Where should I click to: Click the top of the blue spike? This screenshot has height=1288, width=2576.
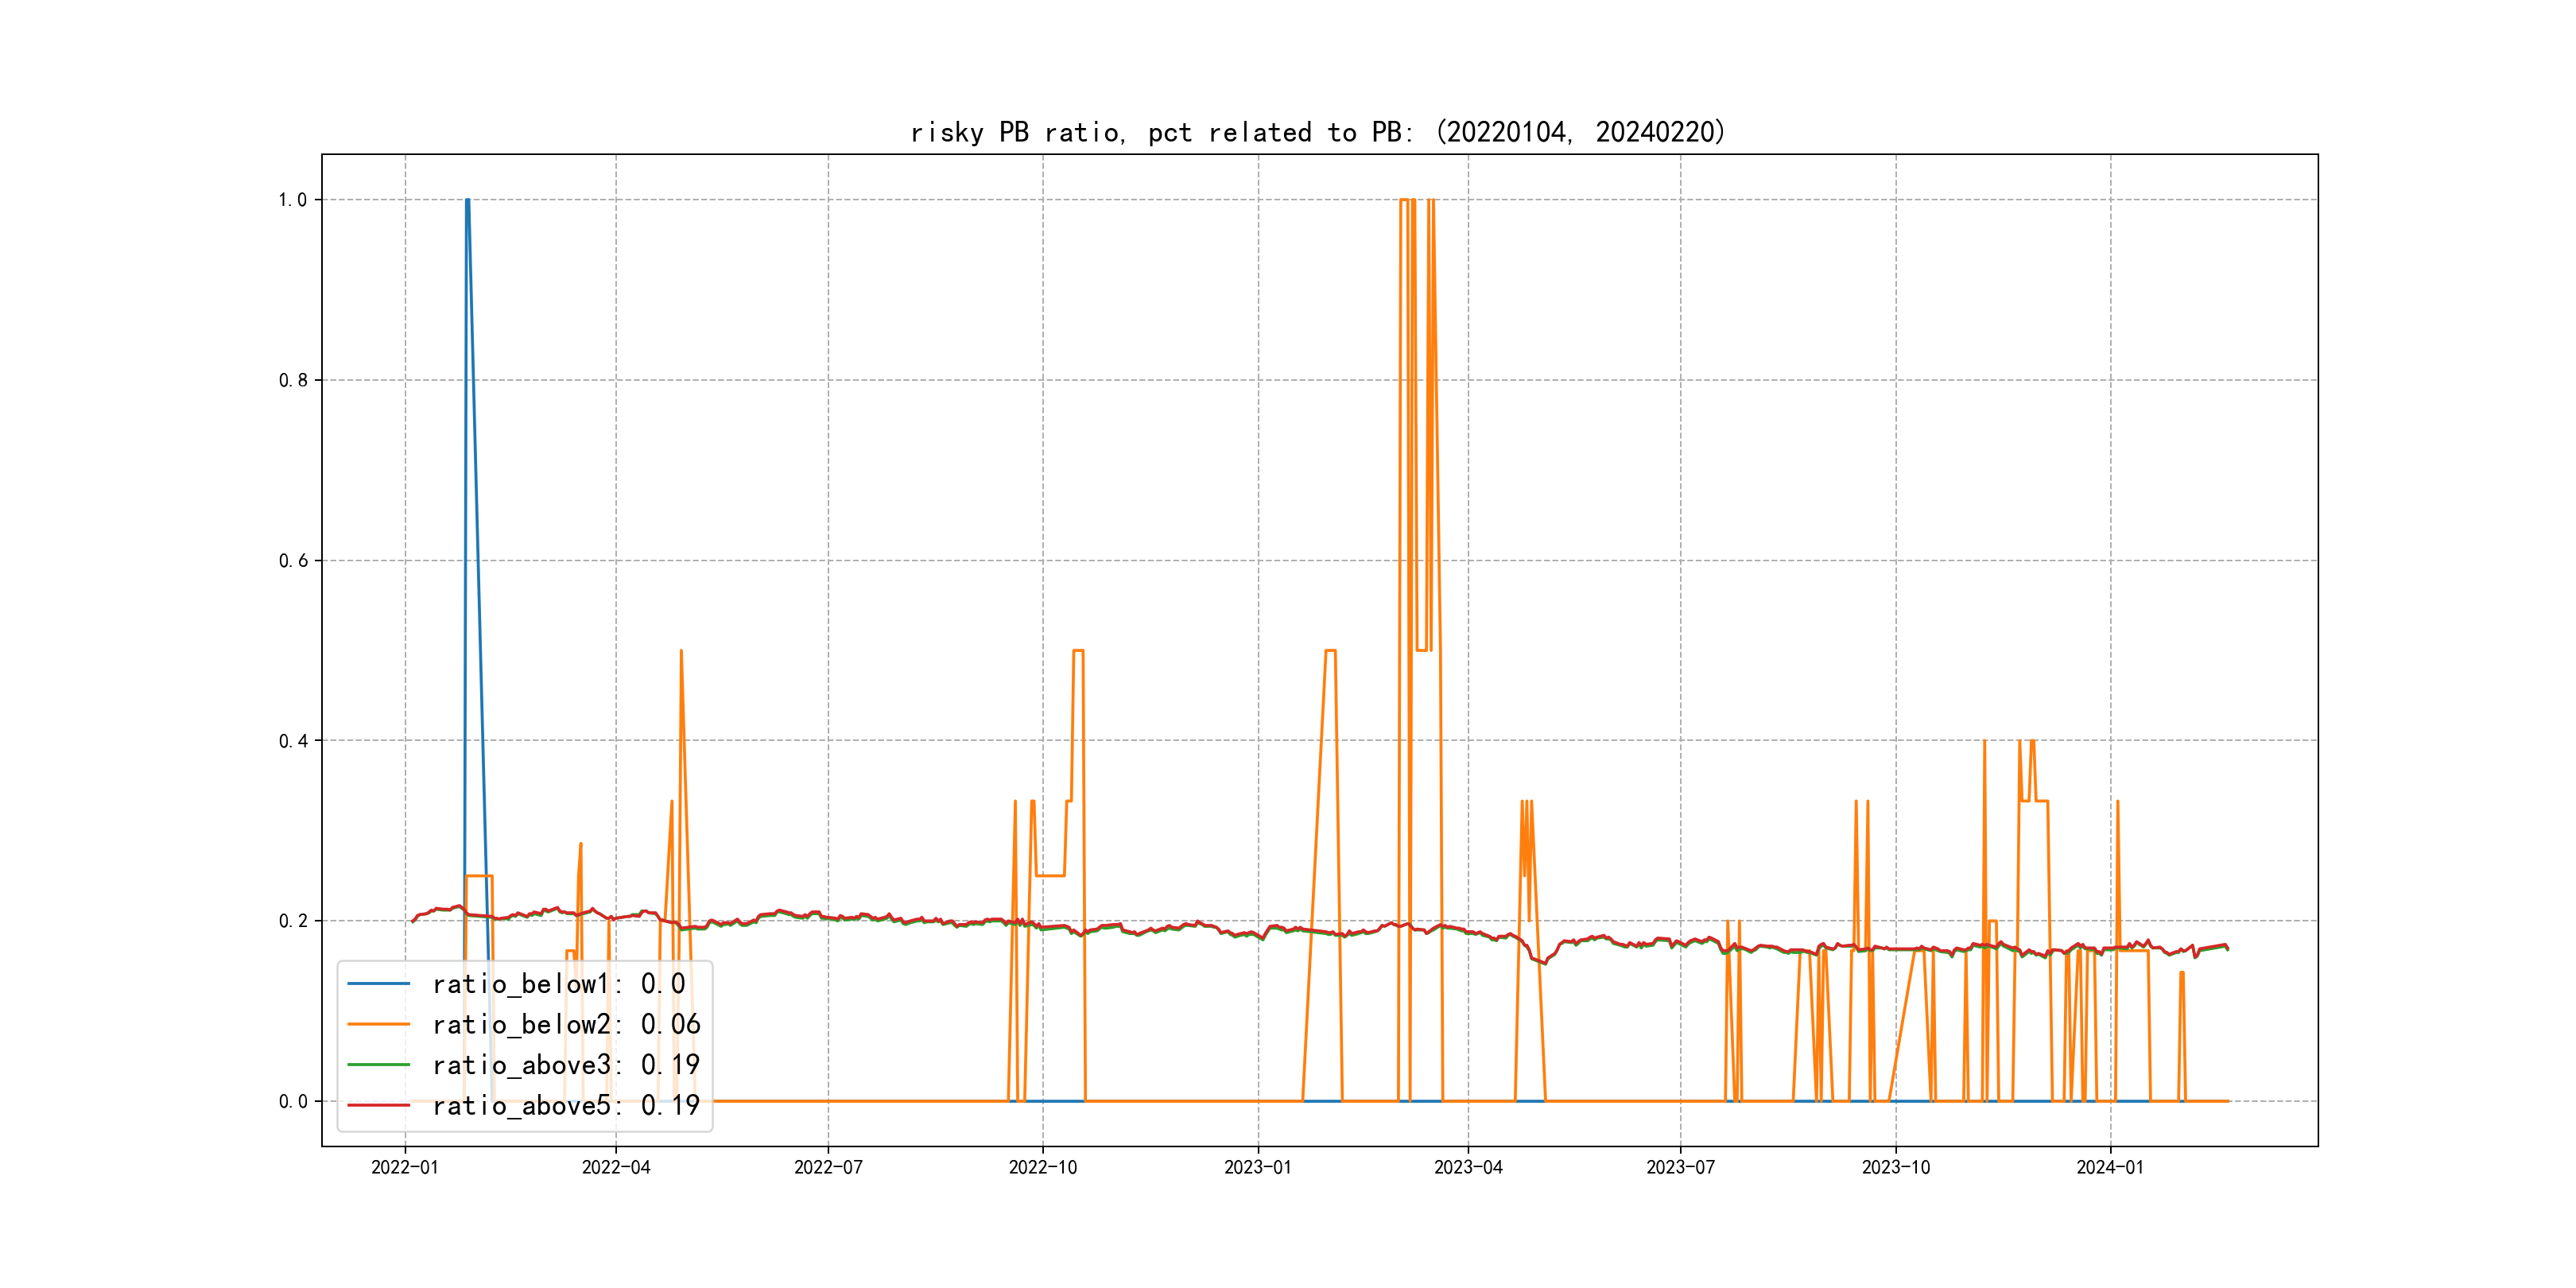(x=467, y=201)
